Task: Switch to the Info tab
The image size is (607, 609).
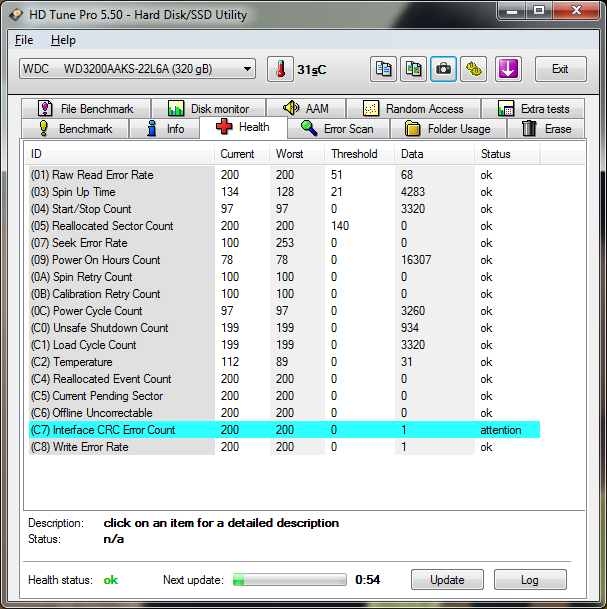Action: pos(165,129)
